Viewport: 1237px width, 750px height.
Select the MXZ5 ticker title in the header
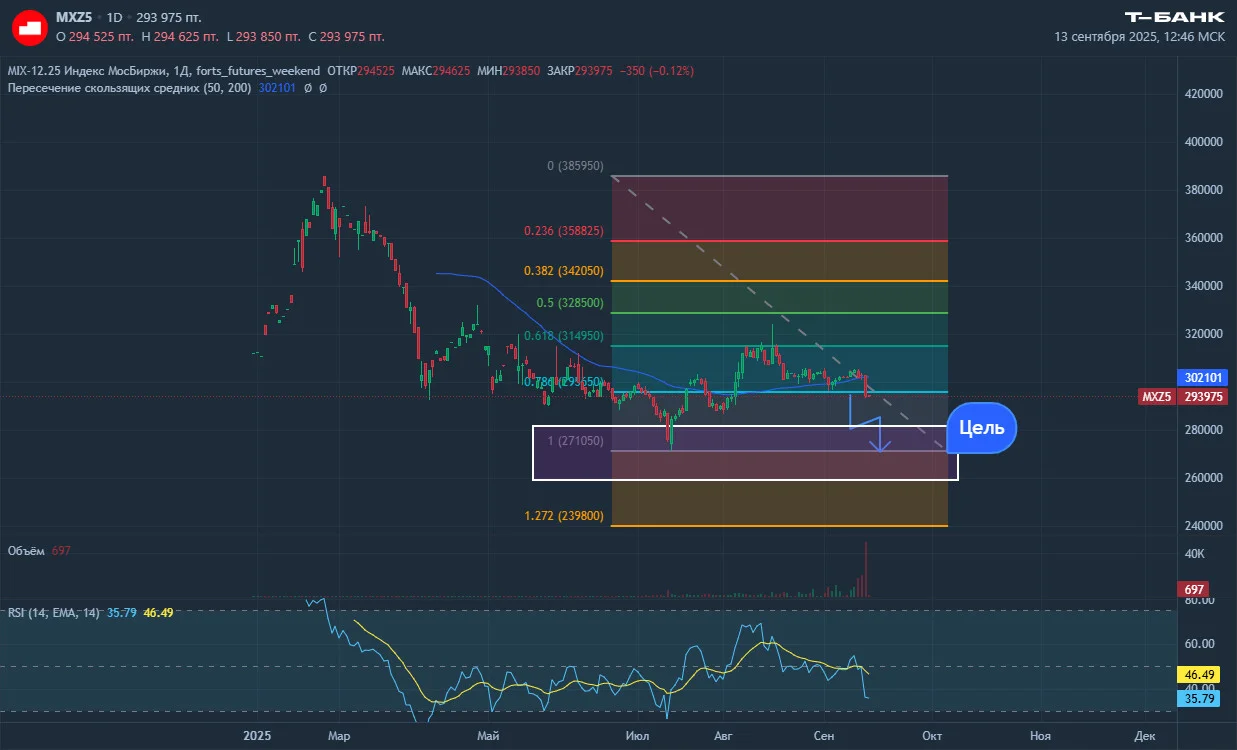tap(75, 18)
